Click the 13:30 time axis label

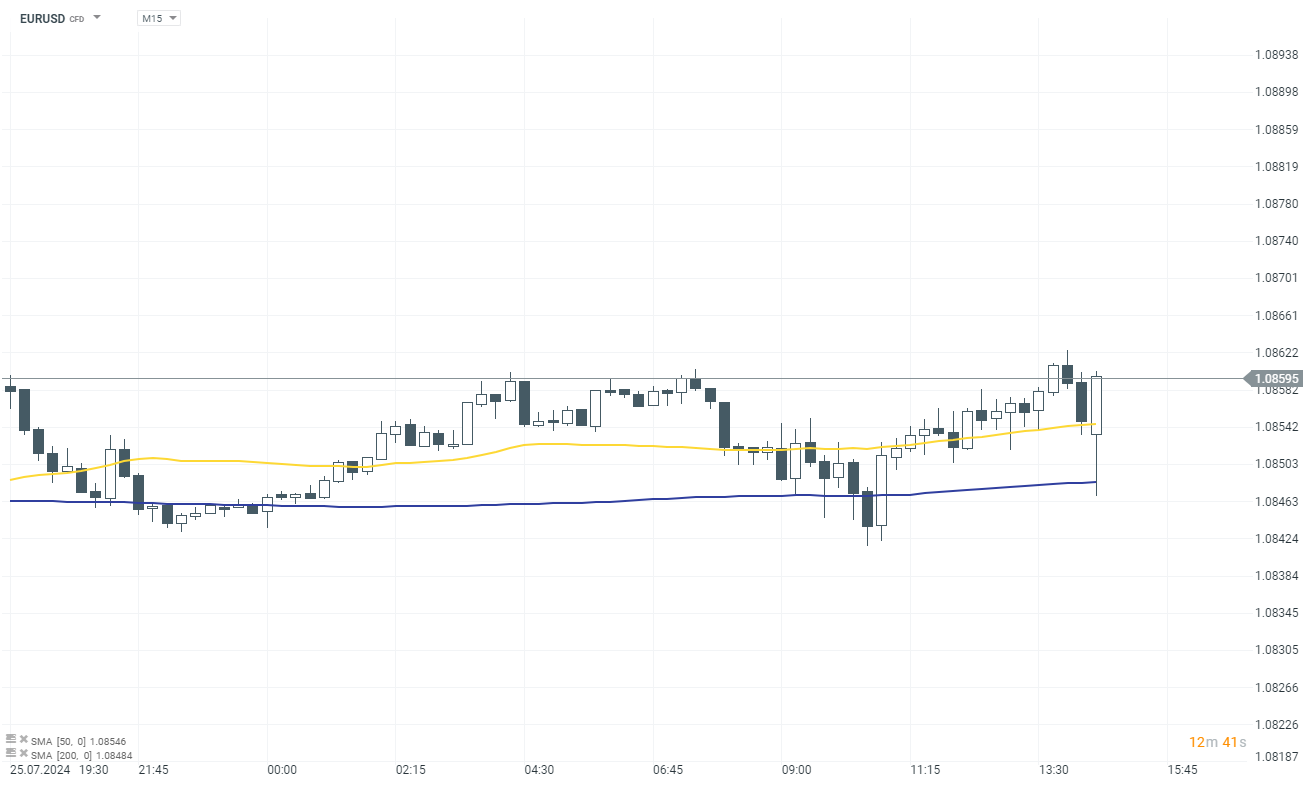click(1054, 770)
